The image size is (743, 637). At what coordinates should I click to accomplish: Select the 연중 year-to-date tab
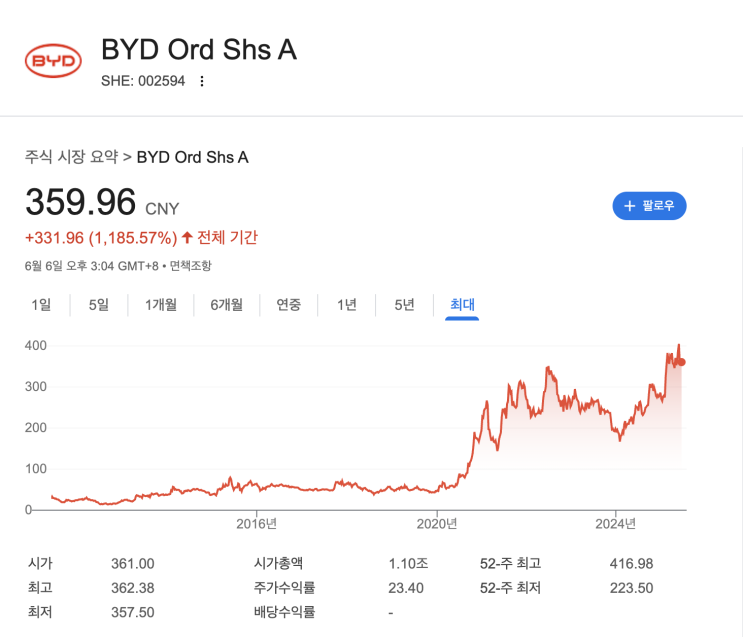tap(289, 305)
